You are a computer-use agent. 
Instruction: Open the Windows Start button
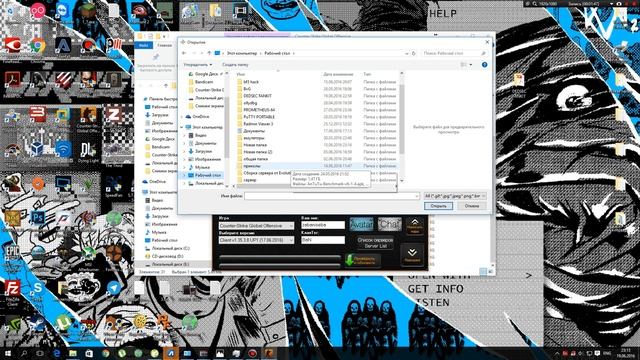pyautogui.click(x=8, y=353)
